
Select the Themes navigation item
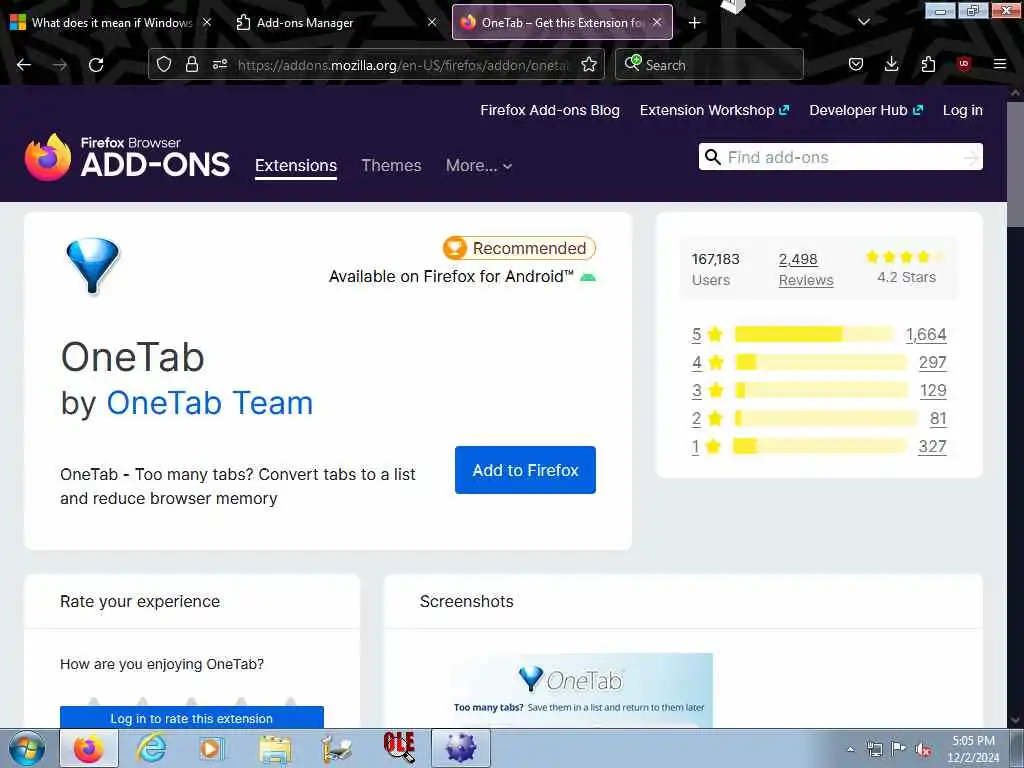[x=391, y=166]
